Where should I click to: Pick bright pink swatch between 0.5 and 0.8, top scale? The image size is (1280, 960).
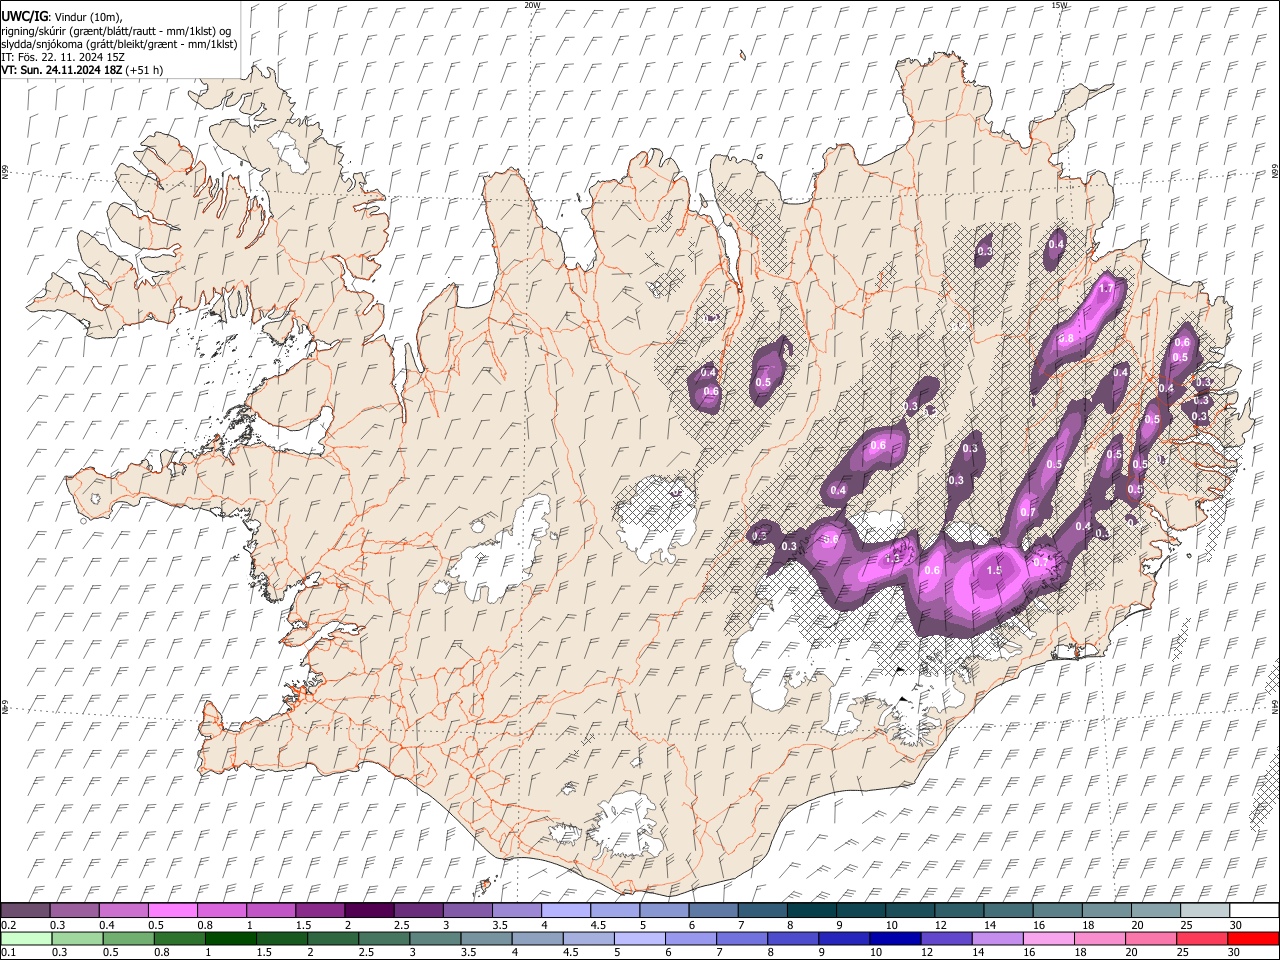tap(173, 911)
